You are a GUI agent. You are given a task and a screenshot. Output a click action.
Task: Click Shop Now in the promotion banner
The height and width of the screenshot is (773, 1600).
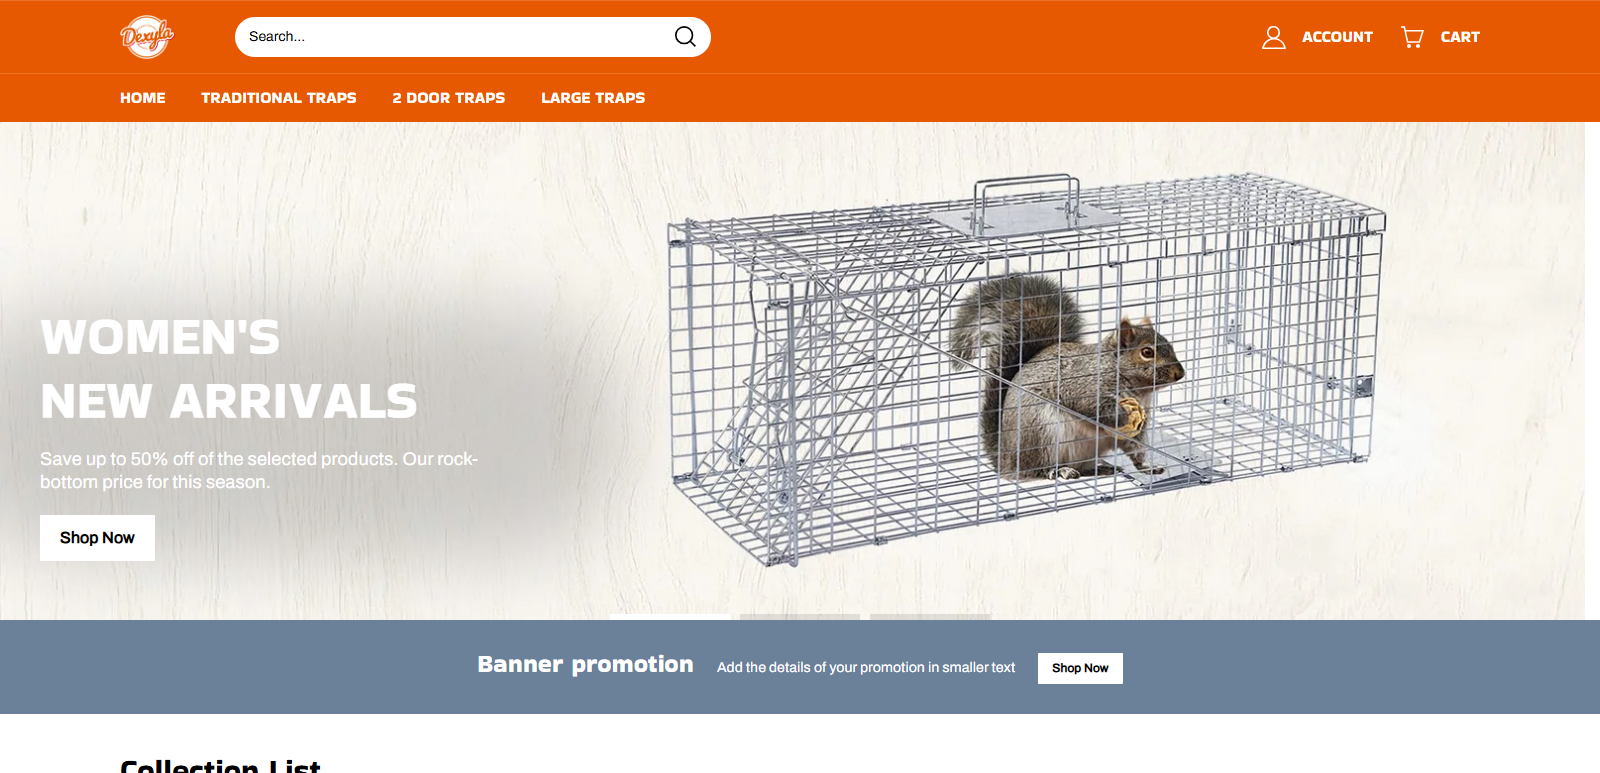(x=1080, y=668)
